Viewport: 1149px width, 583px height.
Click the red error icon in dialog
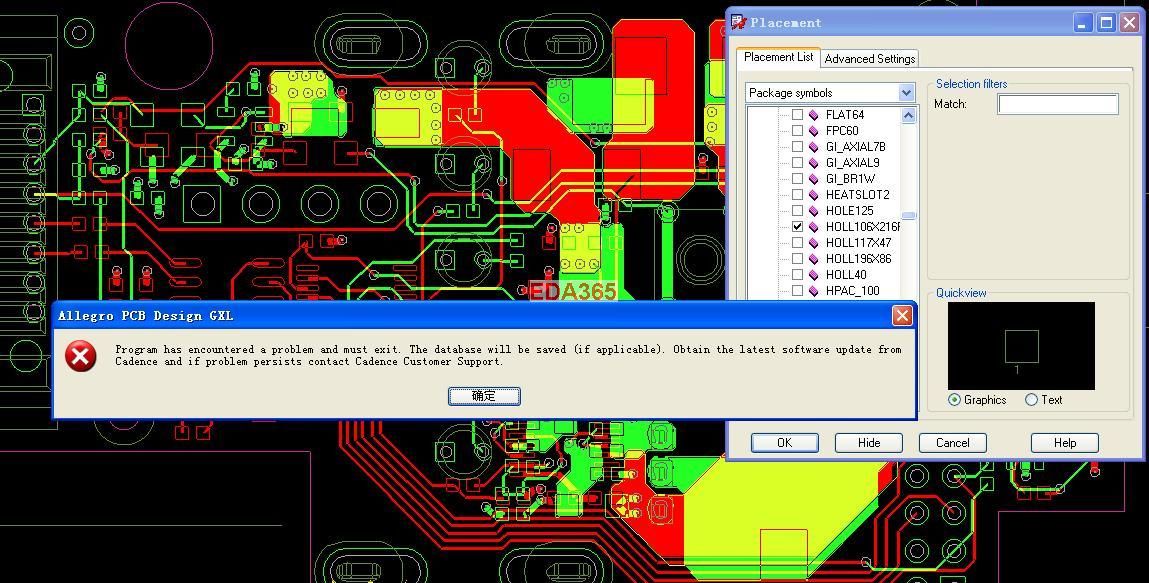81,356
